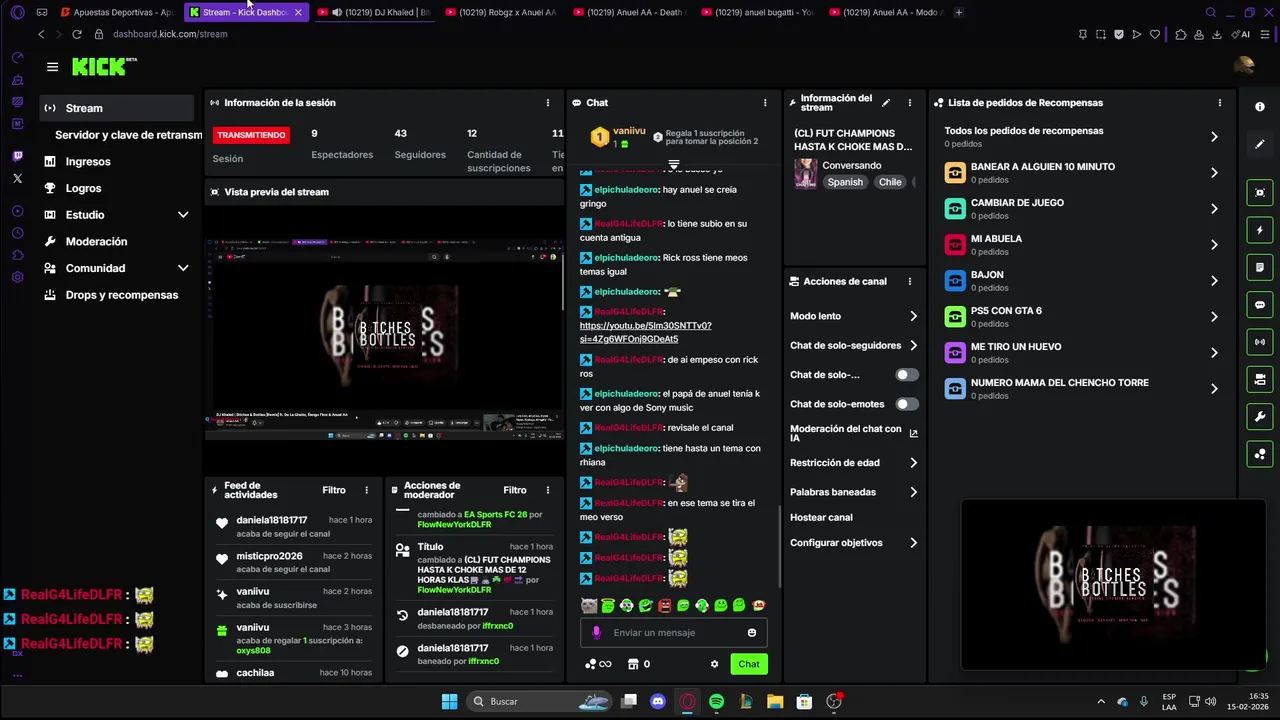Toggle the broadcast signal widget icon
The width and height of the screenshot is (1280, 720).
[x=1260, y=342]
